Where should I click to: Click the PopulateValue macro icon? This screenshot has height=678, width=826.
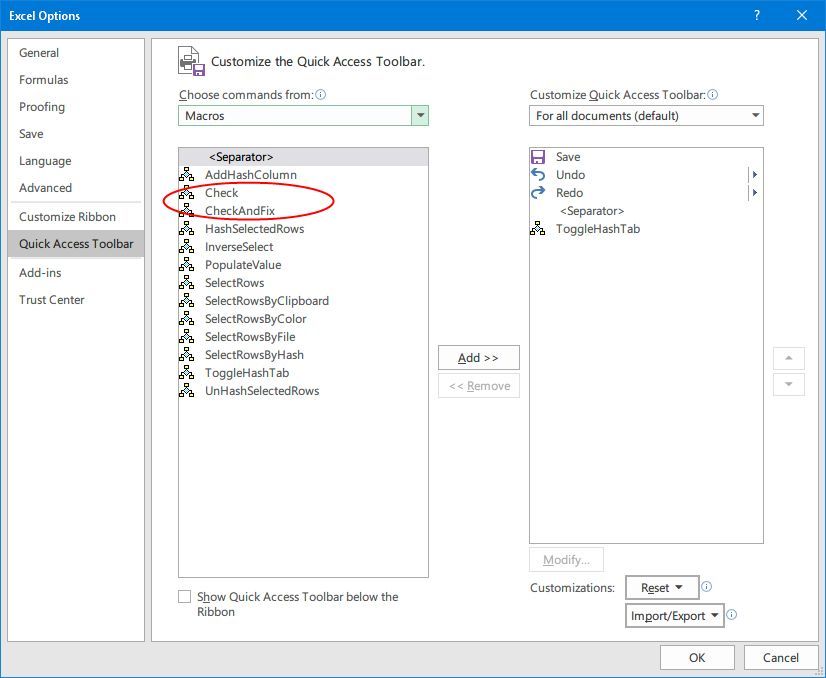pos(186,264)
